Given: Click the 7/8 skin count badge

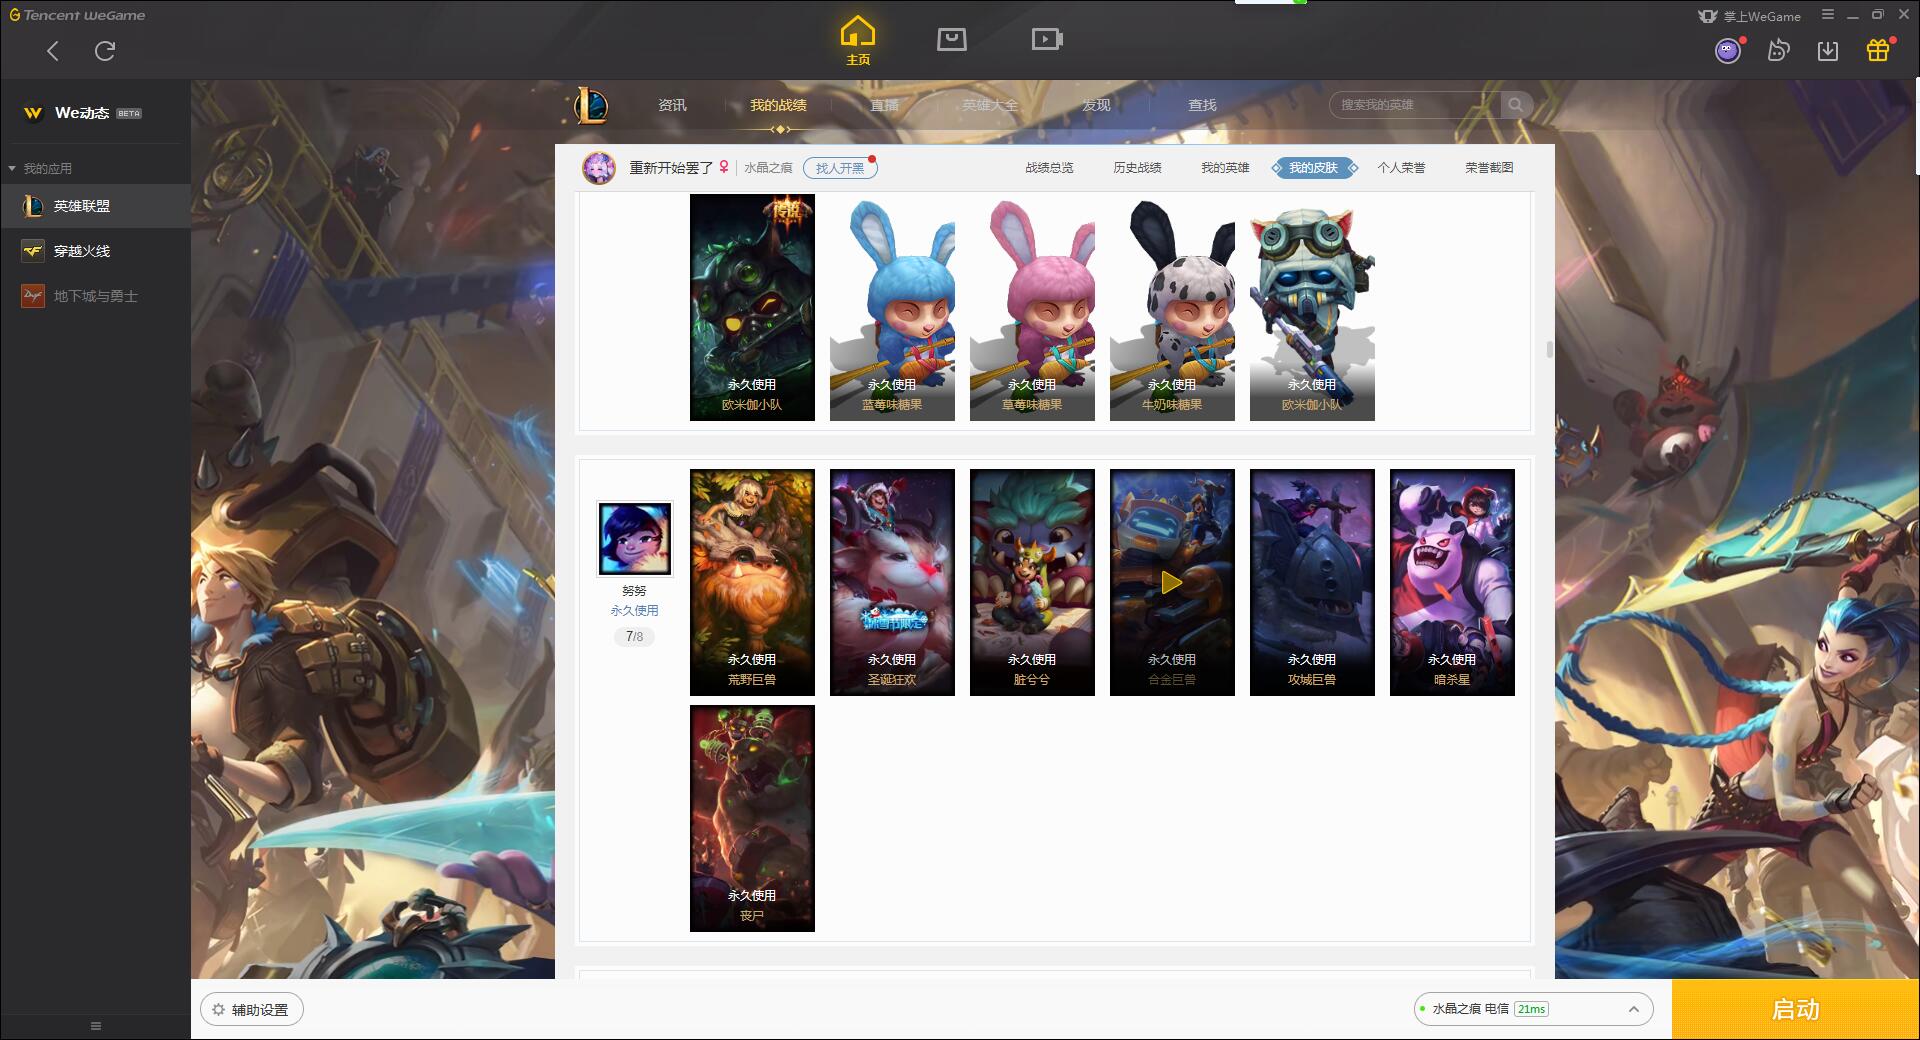Looking at the screenshot, I should click(634, 636).
